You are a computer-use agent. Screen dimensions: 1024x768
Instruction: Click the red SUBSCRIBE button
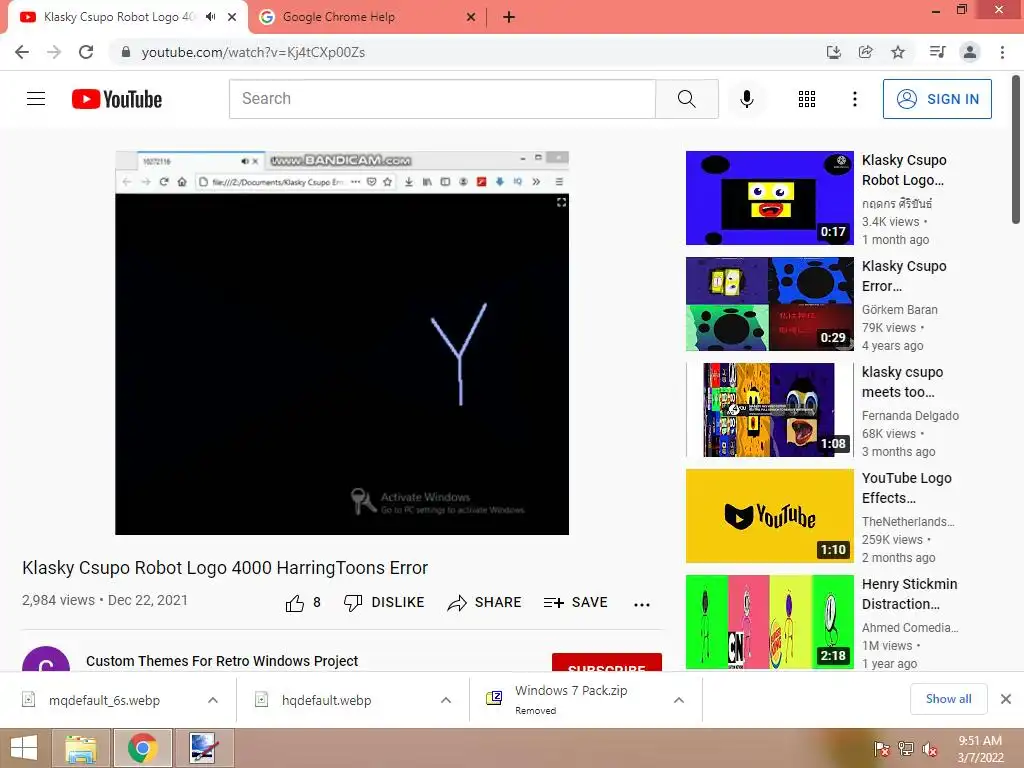click(x=607, y=662)
